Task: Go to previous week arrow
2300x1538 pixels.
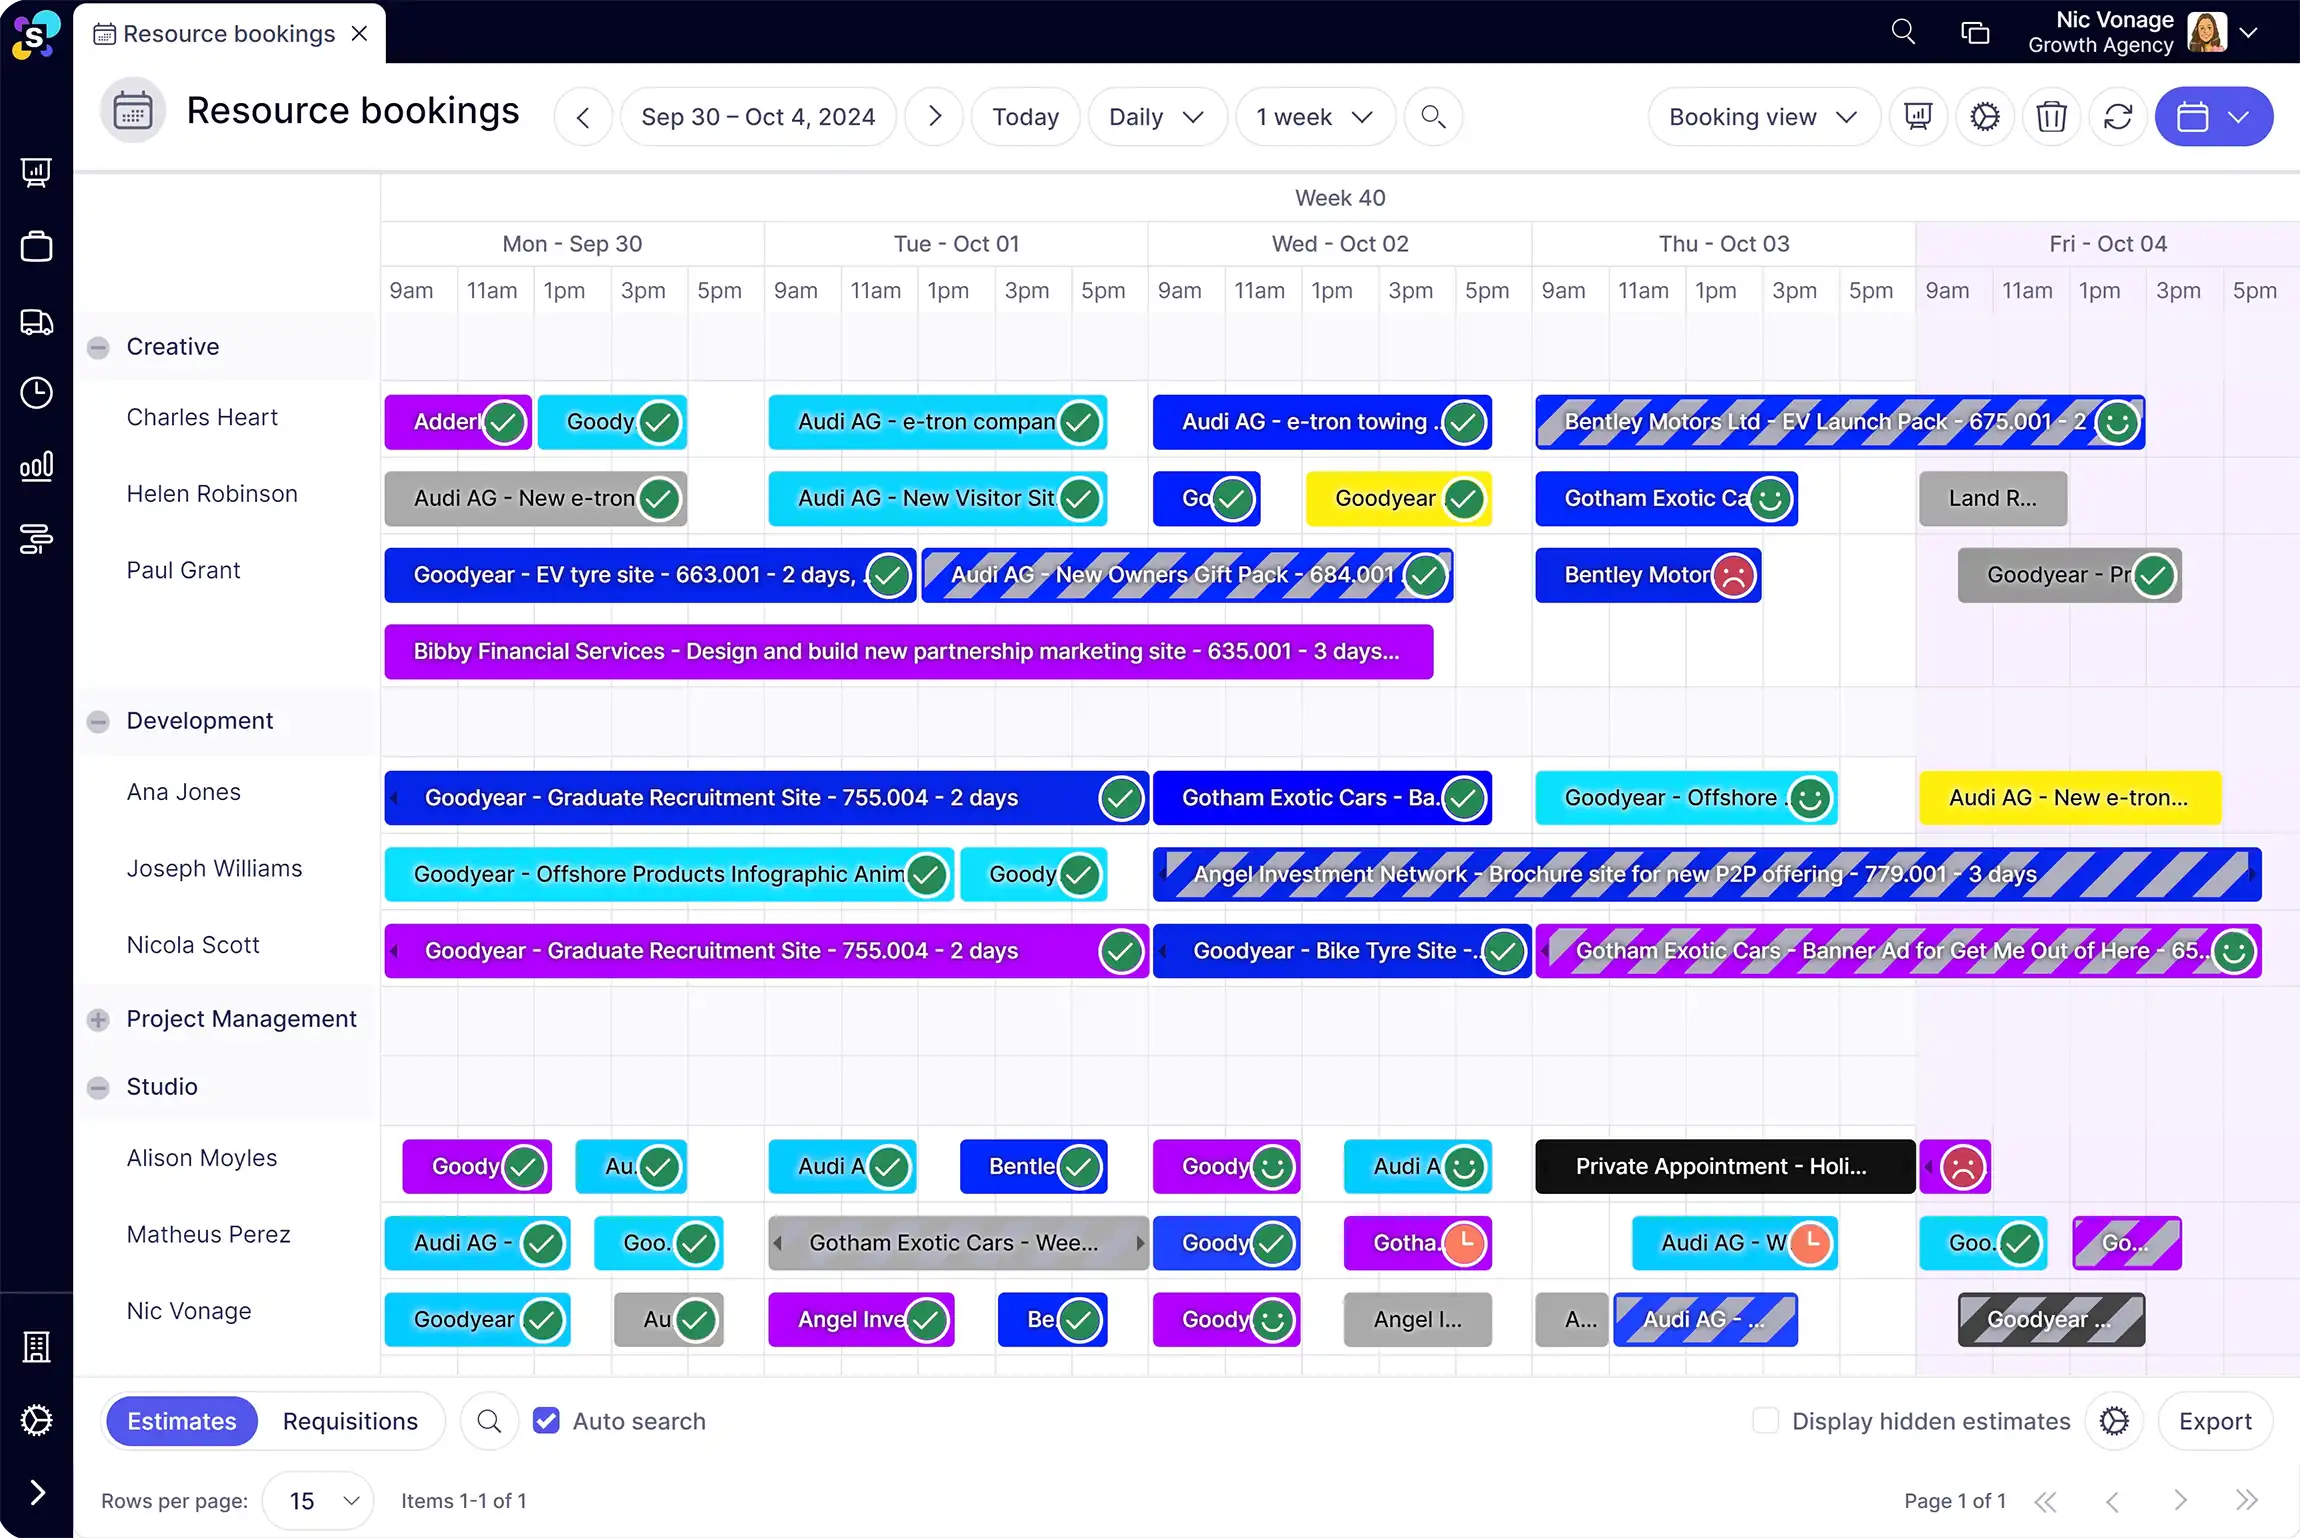Action: click(x=583, y=117)
